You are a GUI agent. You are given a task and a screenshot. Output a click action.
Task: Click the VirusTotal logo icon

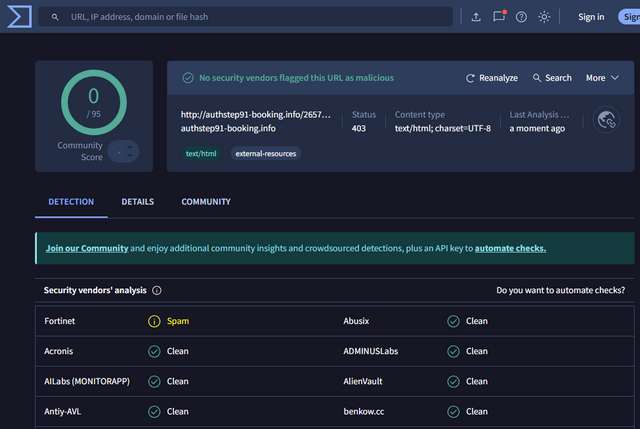[19, 16]
